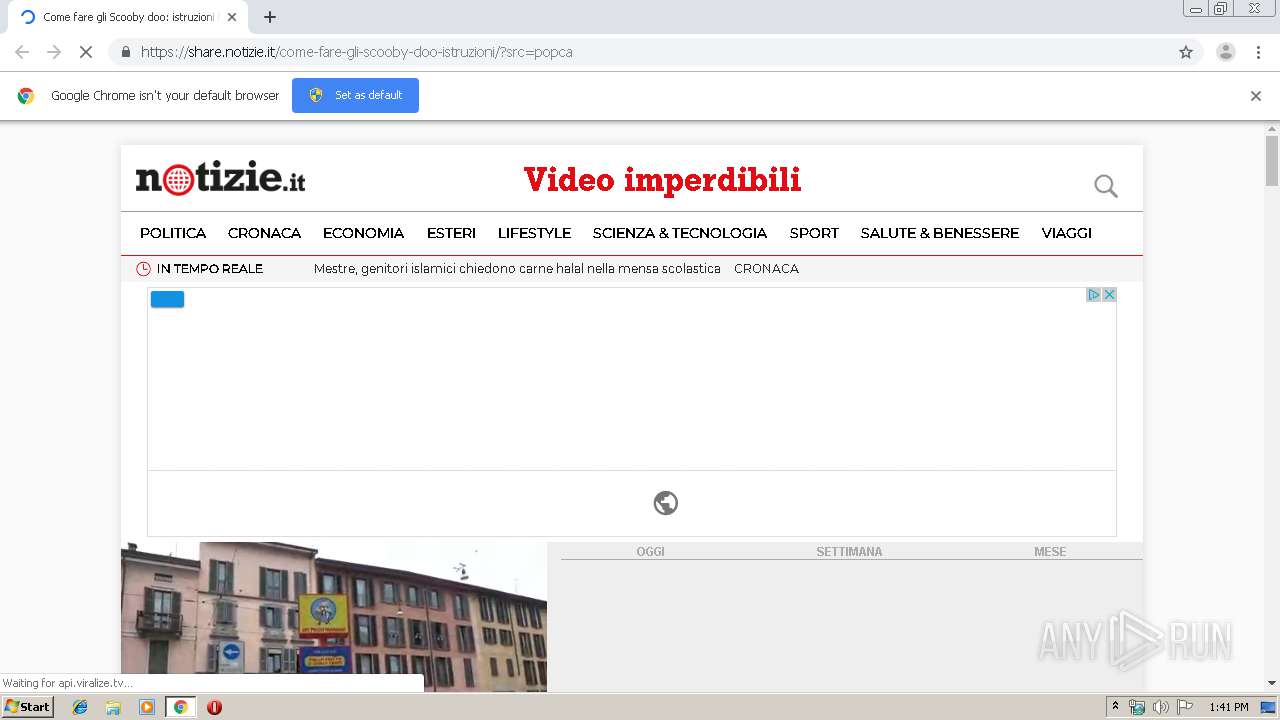Open the ESTERI section

point(451,233)
